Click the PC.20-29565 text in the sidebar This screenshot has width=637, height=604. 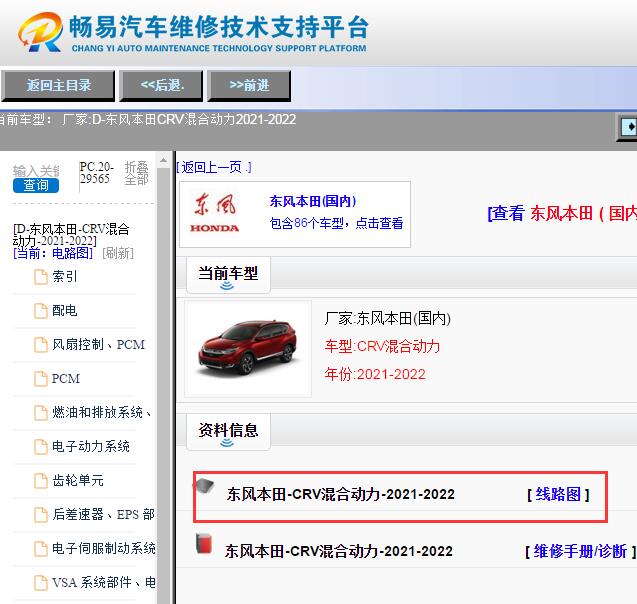[97, 173]
